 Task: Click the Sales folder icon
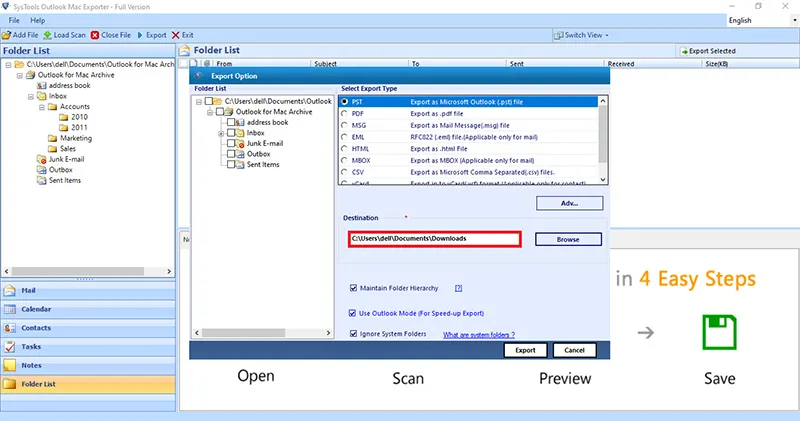(53, 148)
